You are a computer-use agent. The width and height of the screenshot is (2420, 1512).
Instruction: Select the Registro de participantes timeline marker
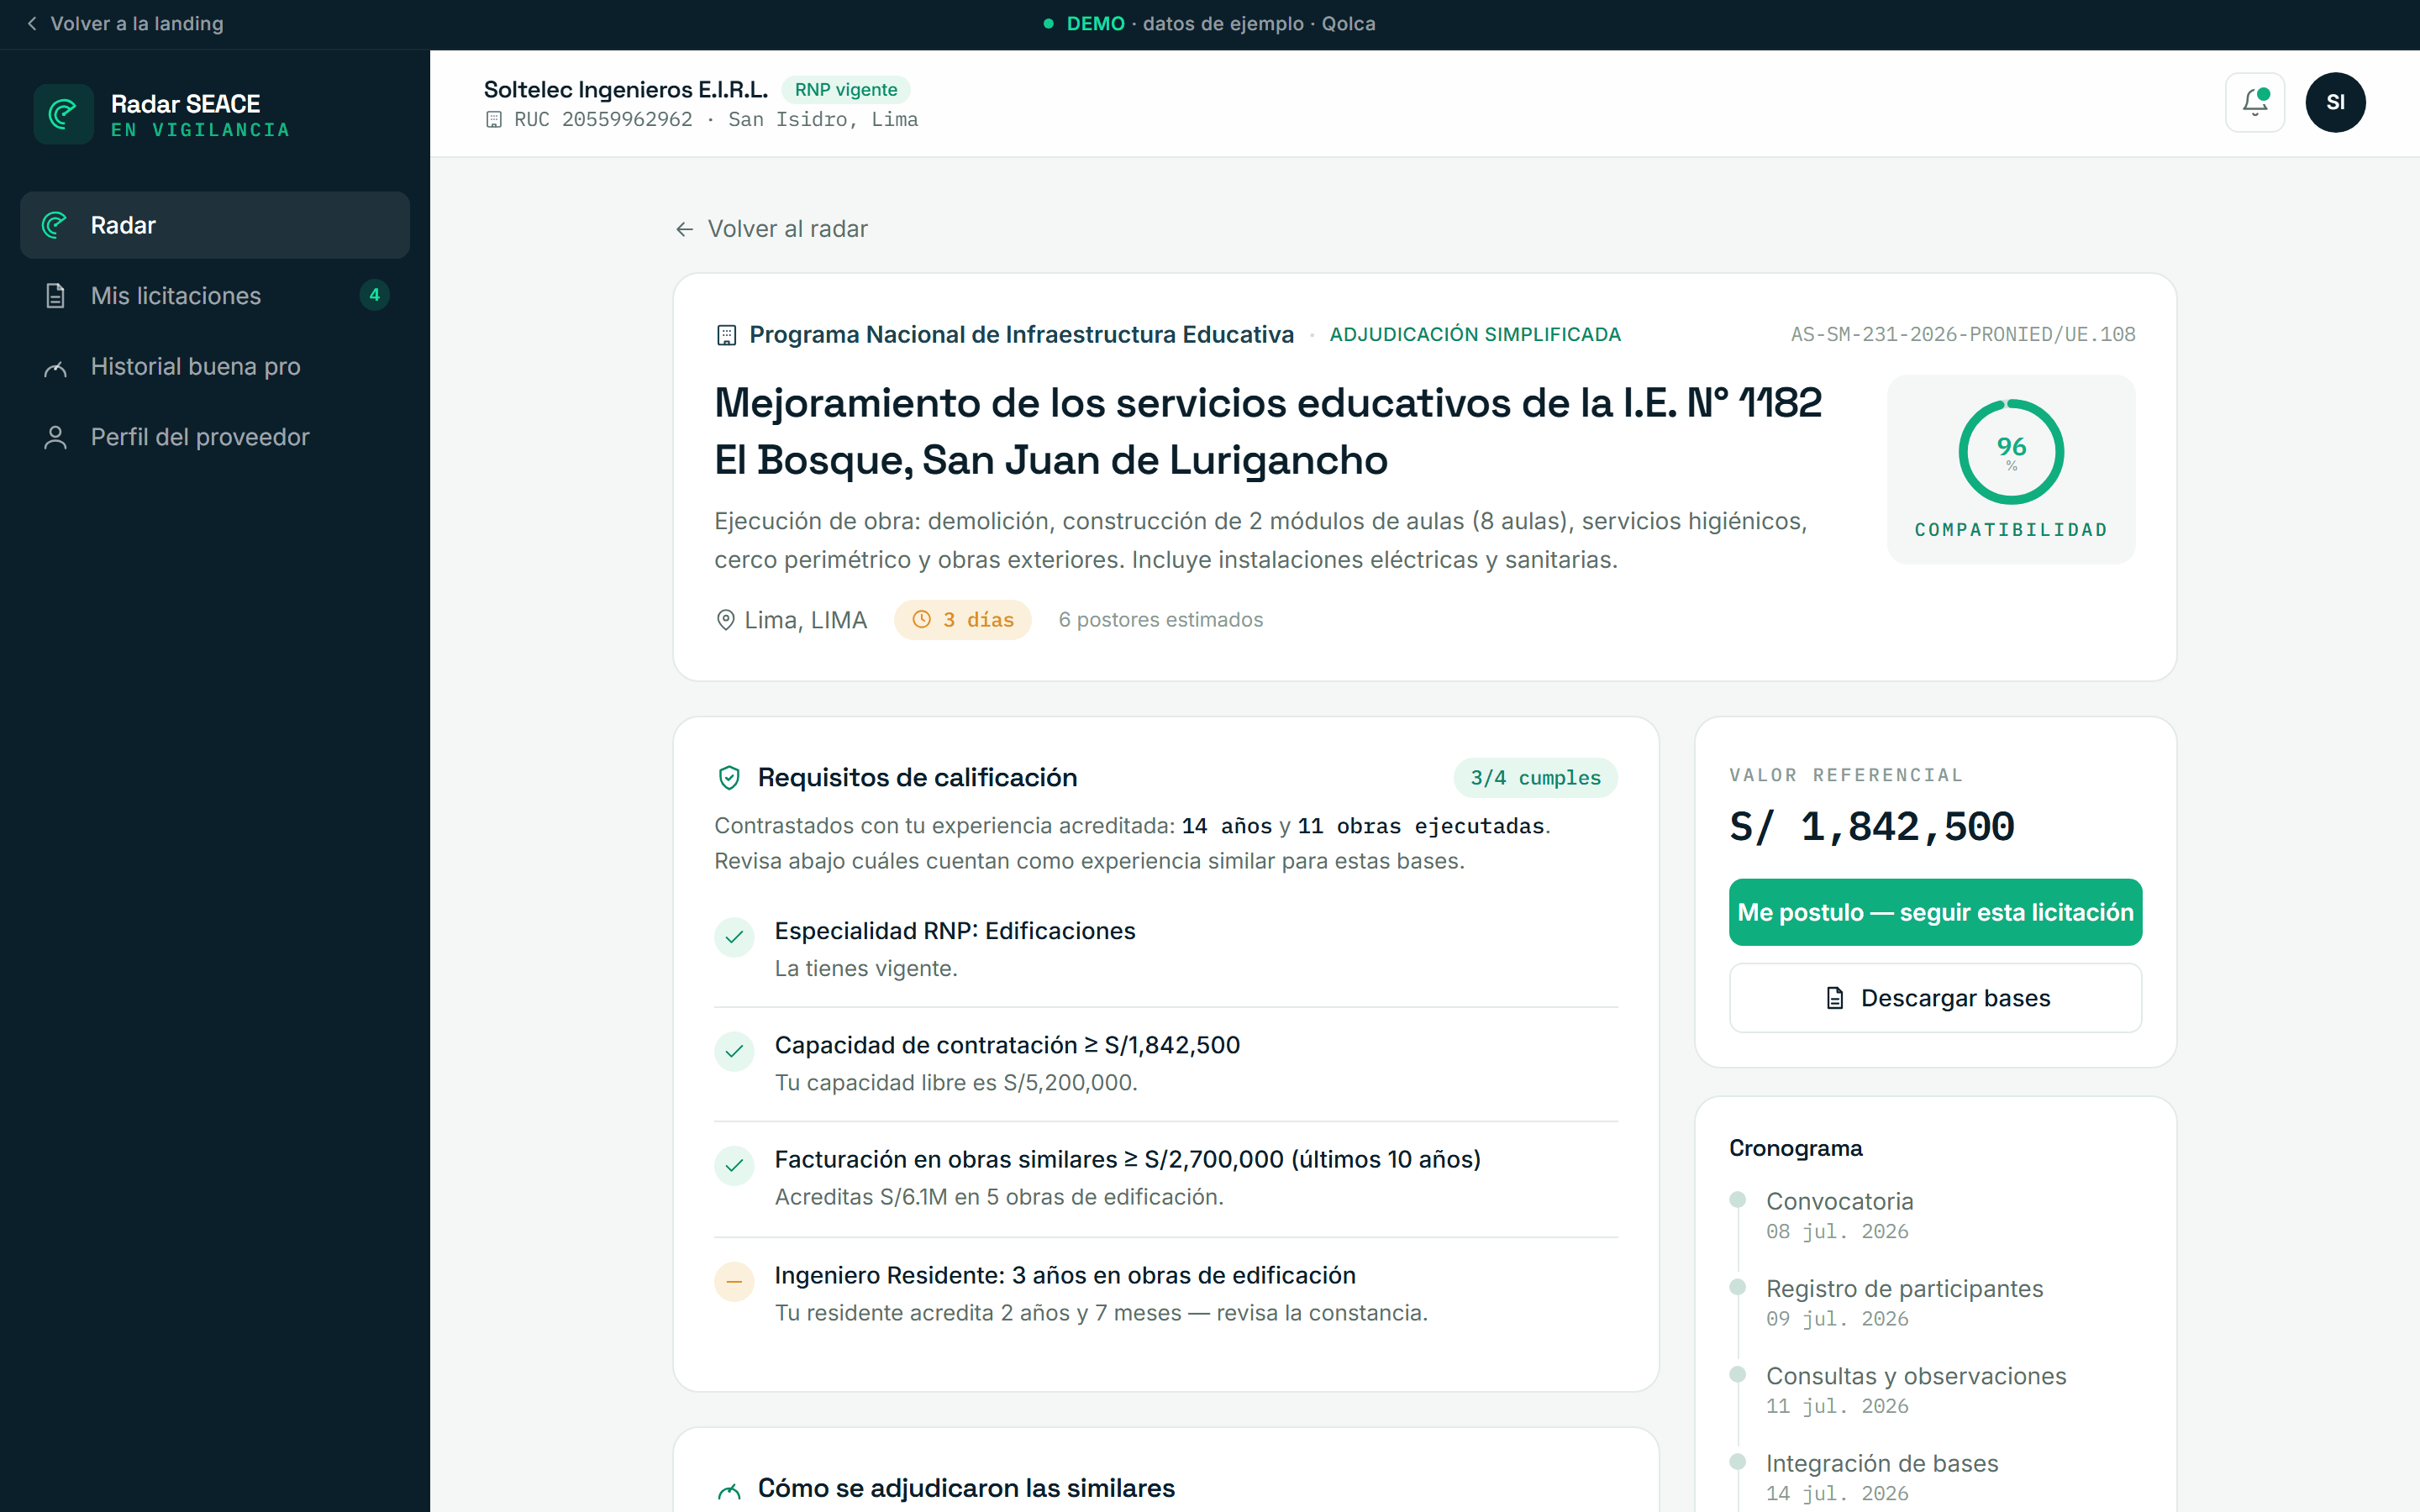coord(1738,1287)
